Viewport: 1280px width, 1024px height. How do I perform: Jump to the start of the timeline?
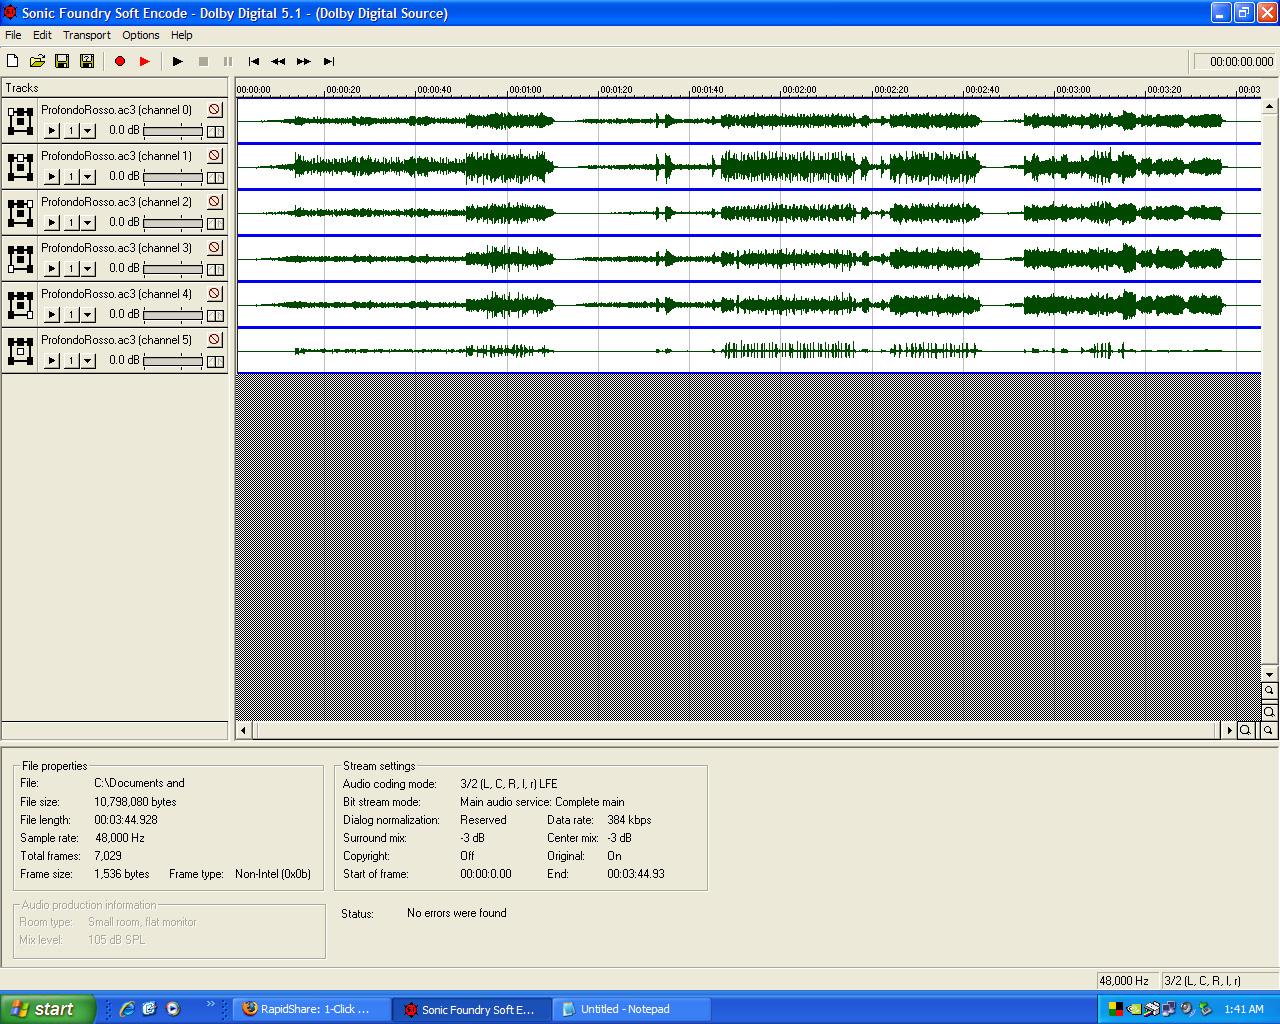click(x=254, y=61)
